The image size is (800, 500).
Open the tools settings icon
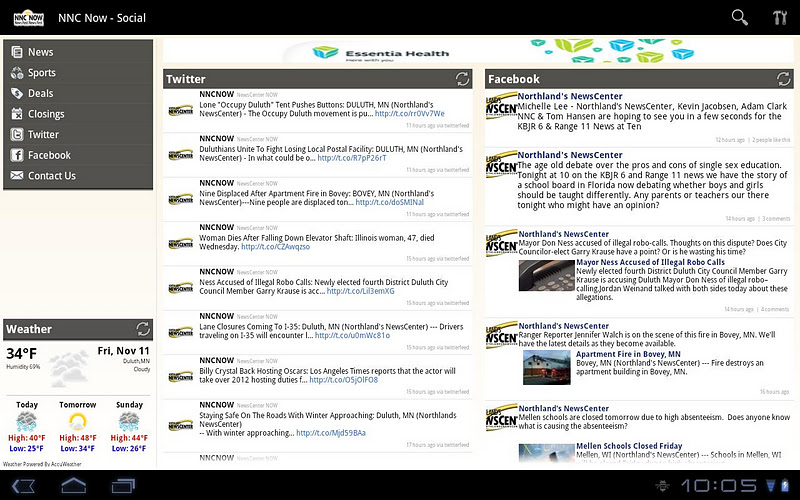click(x=780, y=17)
